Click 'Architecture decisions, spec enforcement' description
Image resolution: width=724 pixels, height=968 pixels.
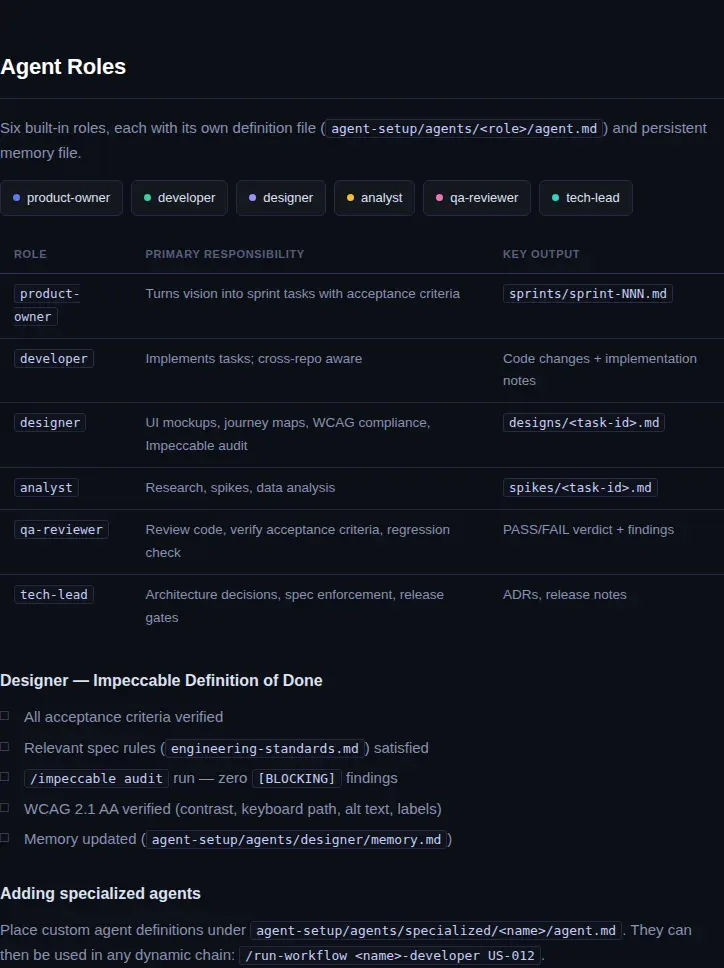coord(294,606)
